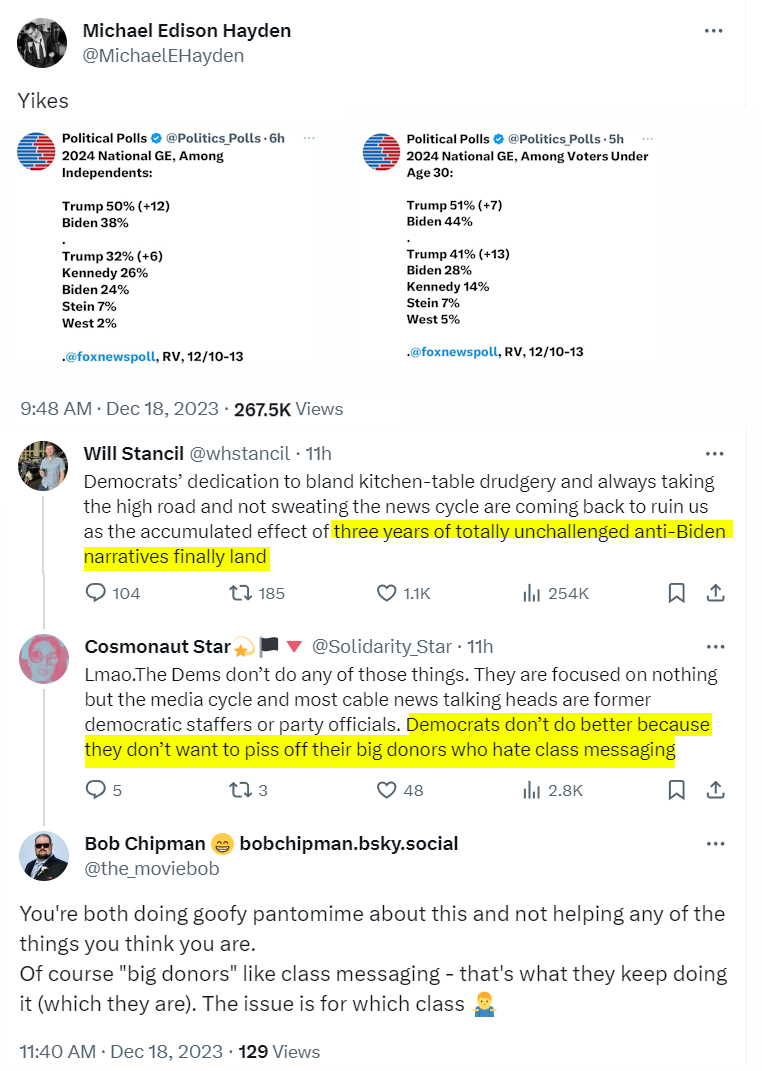Bookmark Will Stancil's tweet
762x1071 pixels.
point(677,593)
